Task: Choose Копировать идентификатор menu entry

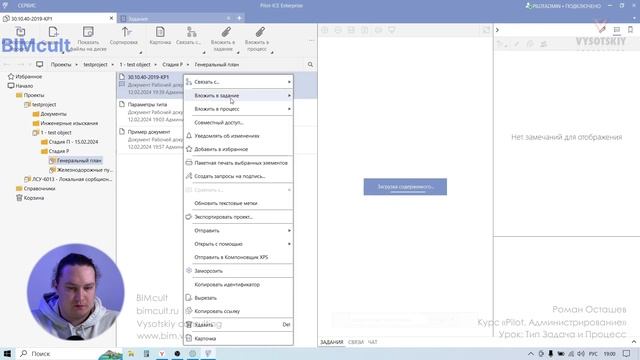Action: (x=238, y=284)
